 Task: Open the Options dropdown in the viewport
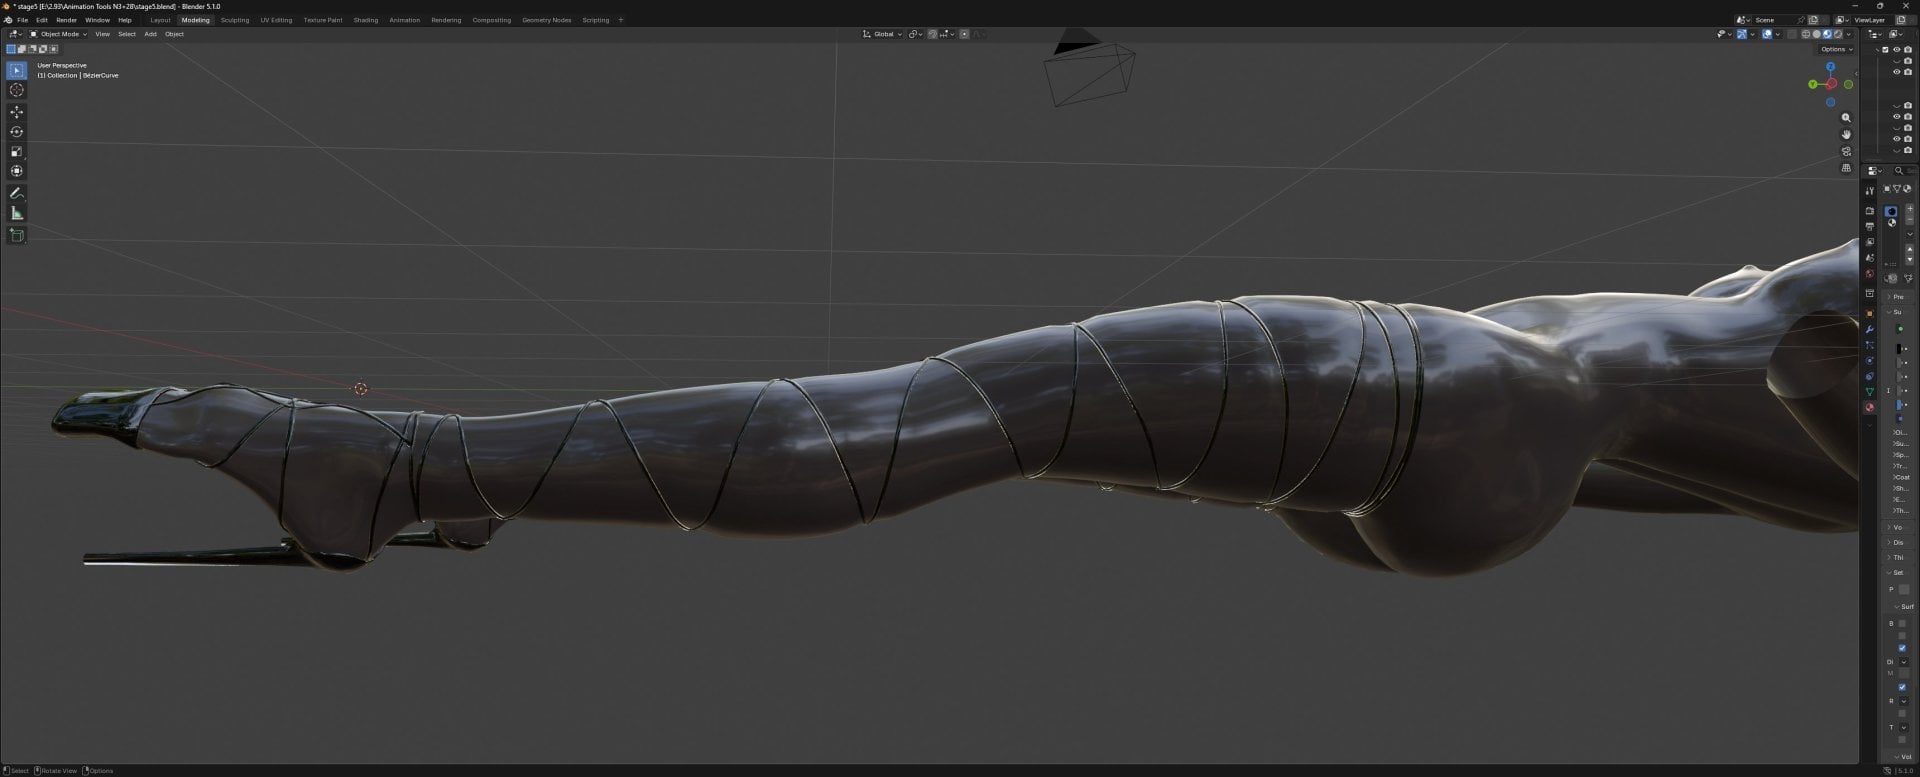pos(1836,49)
